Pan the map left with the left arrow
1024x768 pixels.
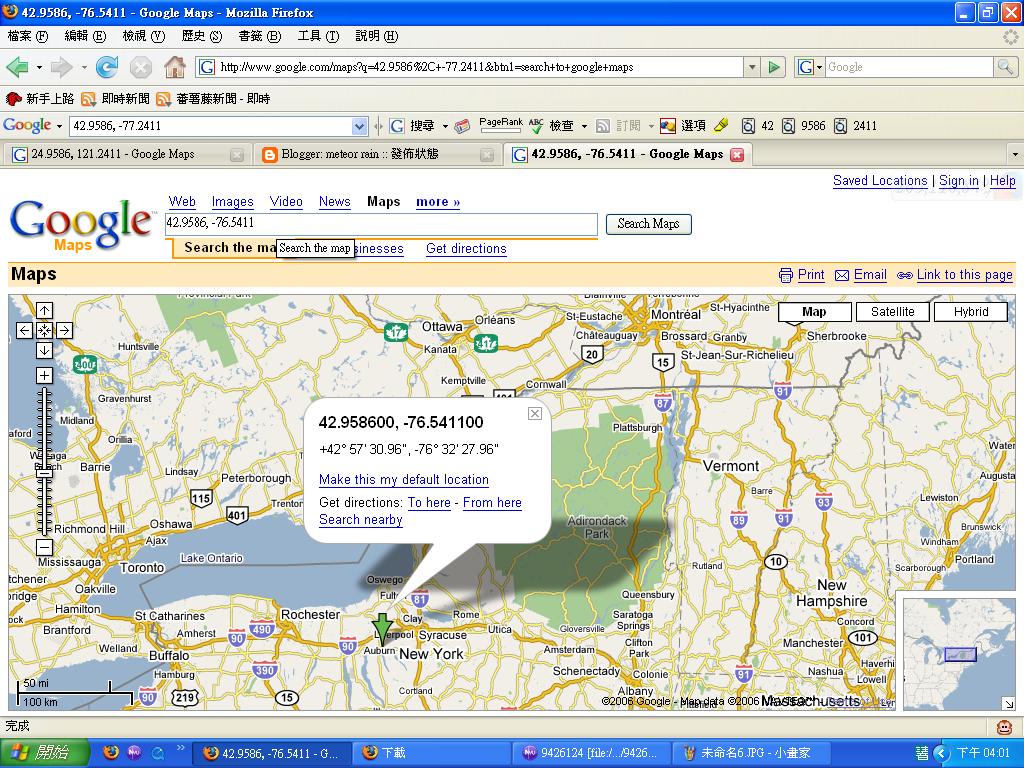(24, 330)
